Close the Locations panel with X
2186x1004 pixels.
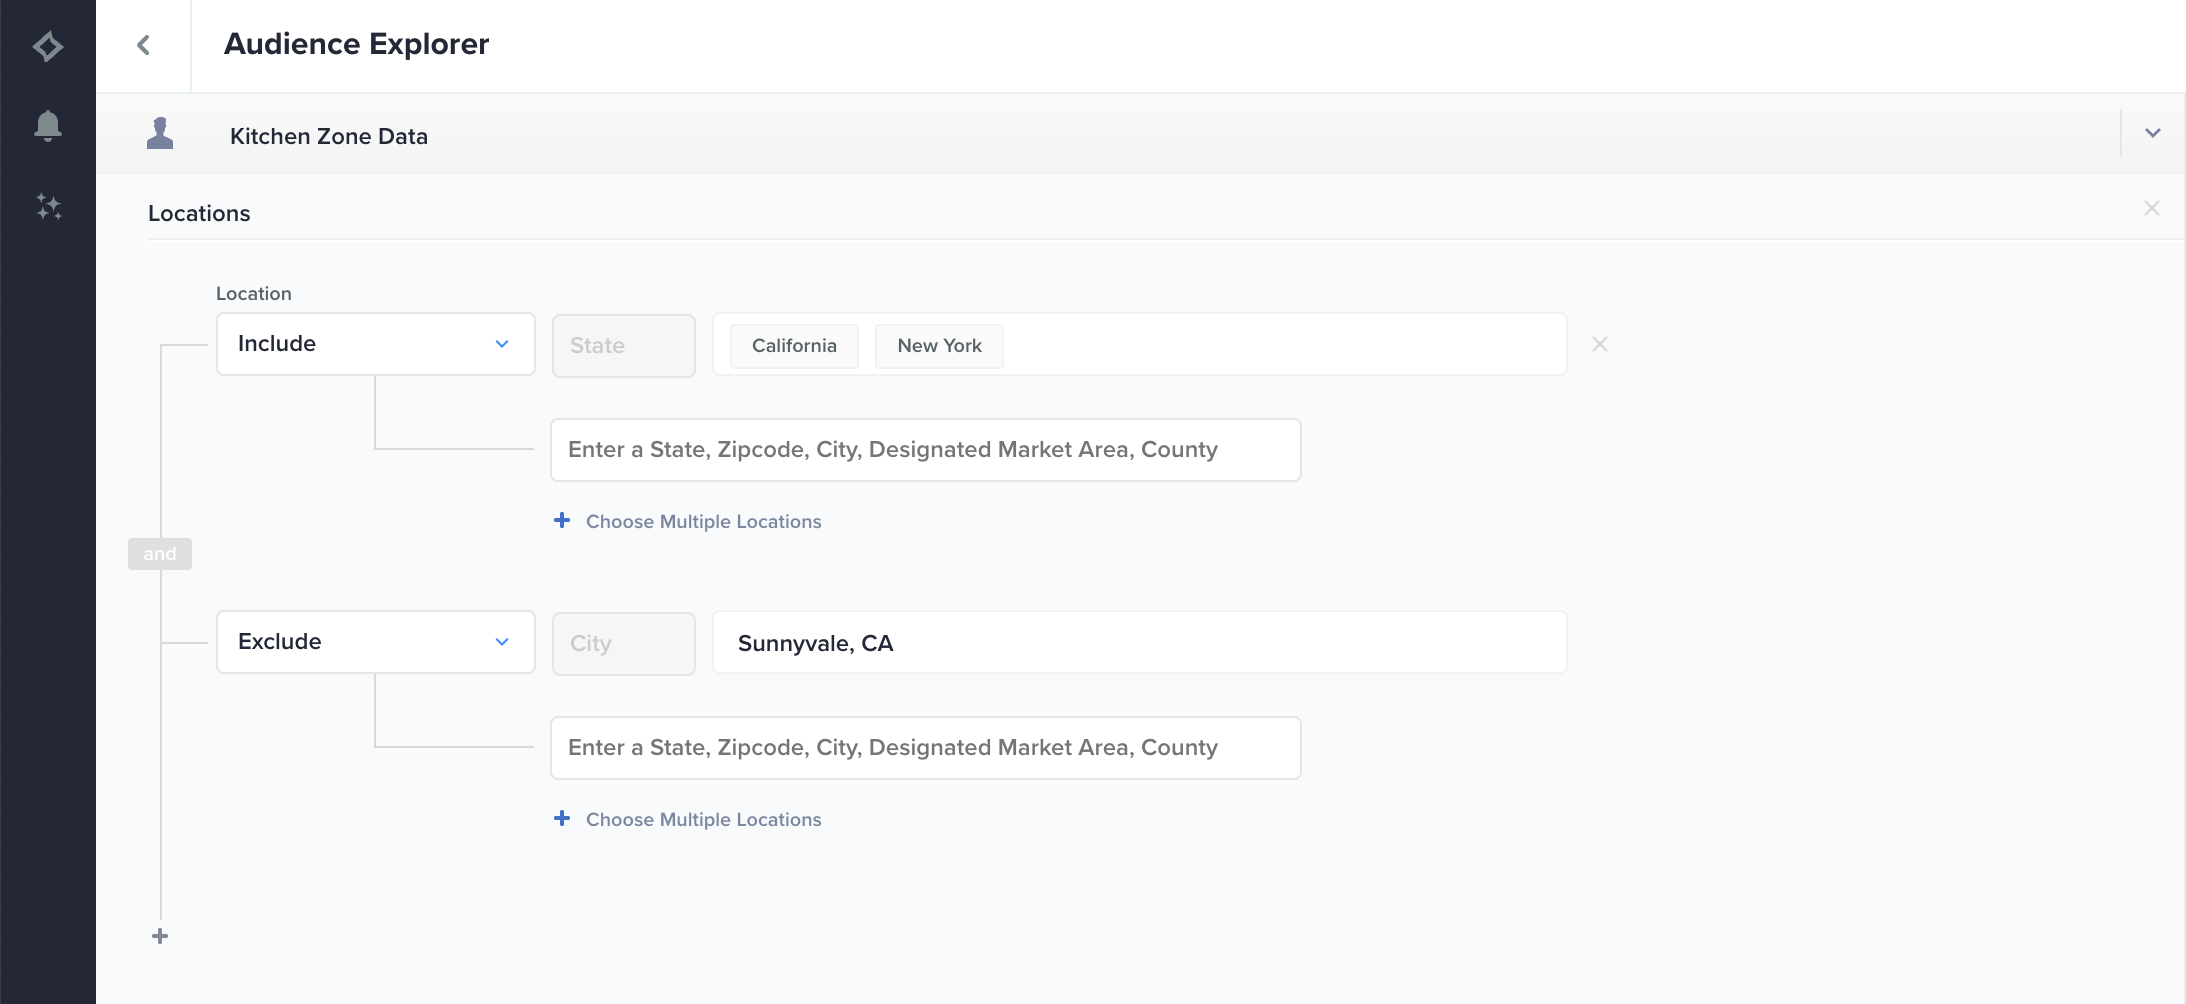pos(2151,208)
